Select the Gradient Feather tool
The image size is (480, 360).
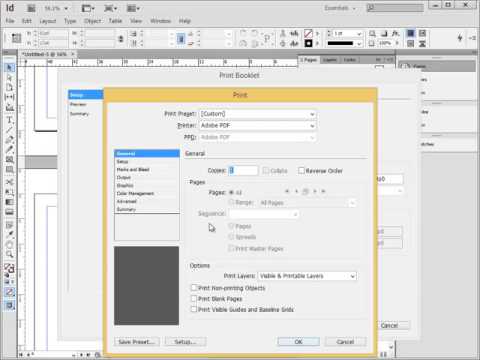(9, 212)
